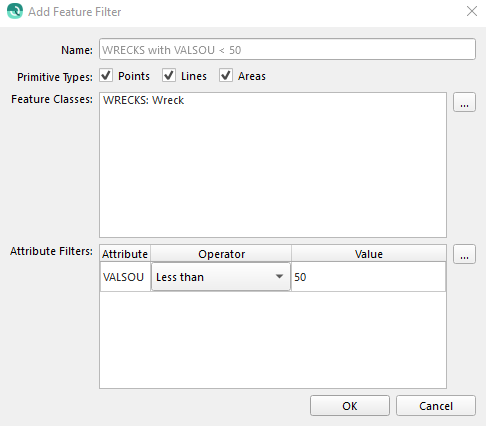This screenshot has width=486, height=426.
Task: Click empty area of Attribute Filters table
Action: [x=273, y=339]
